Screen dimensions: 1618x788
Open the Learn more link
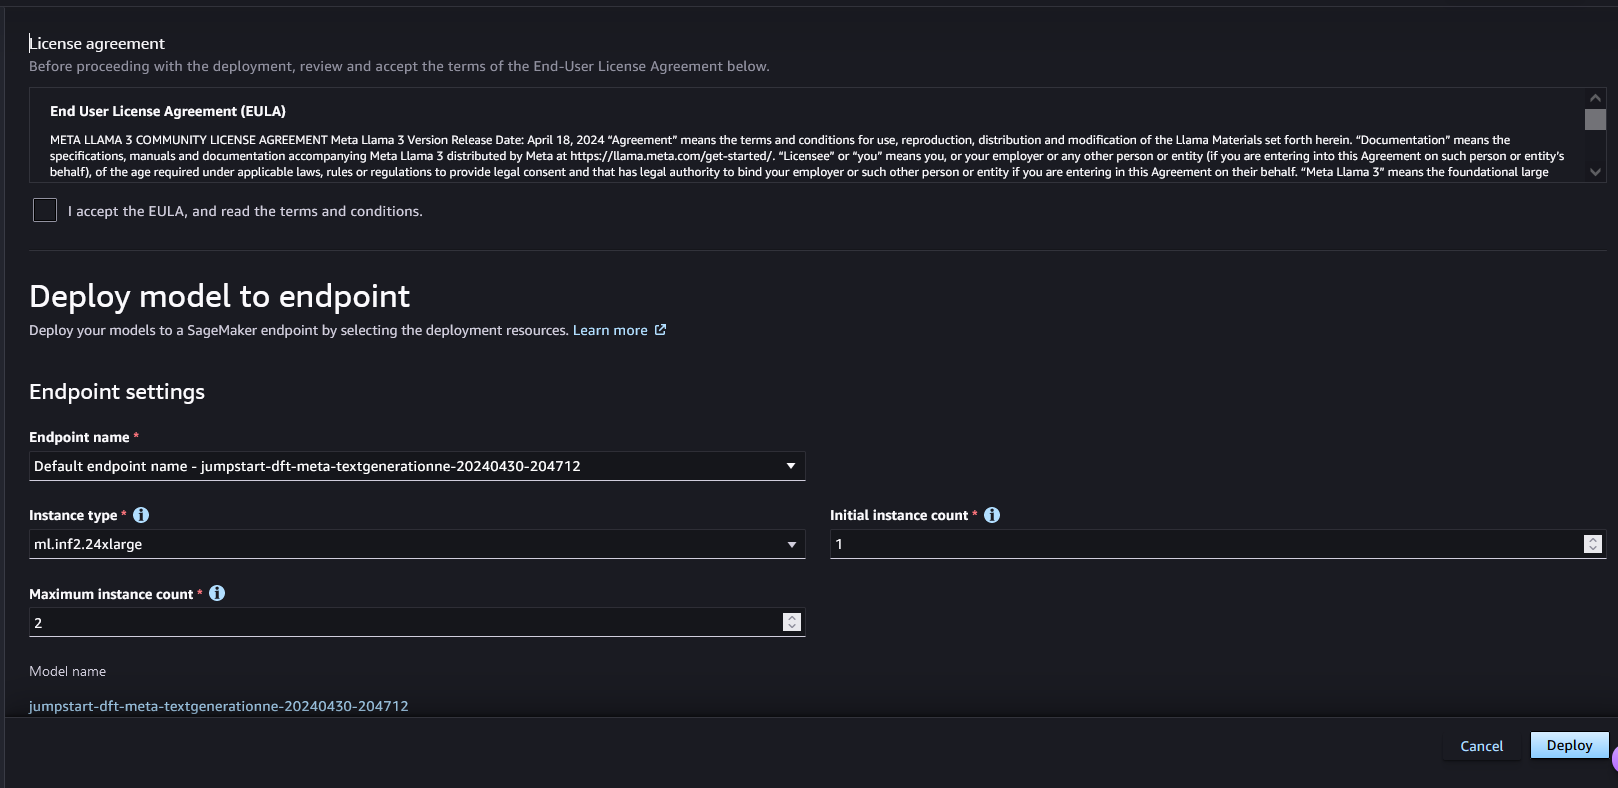coord(619,330)
